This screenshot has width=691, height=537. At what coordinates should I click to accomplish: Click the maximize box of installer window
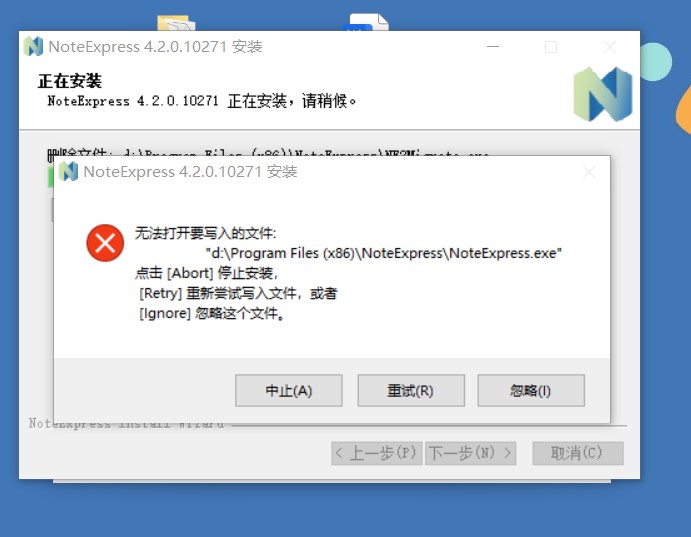click(551, 47)
